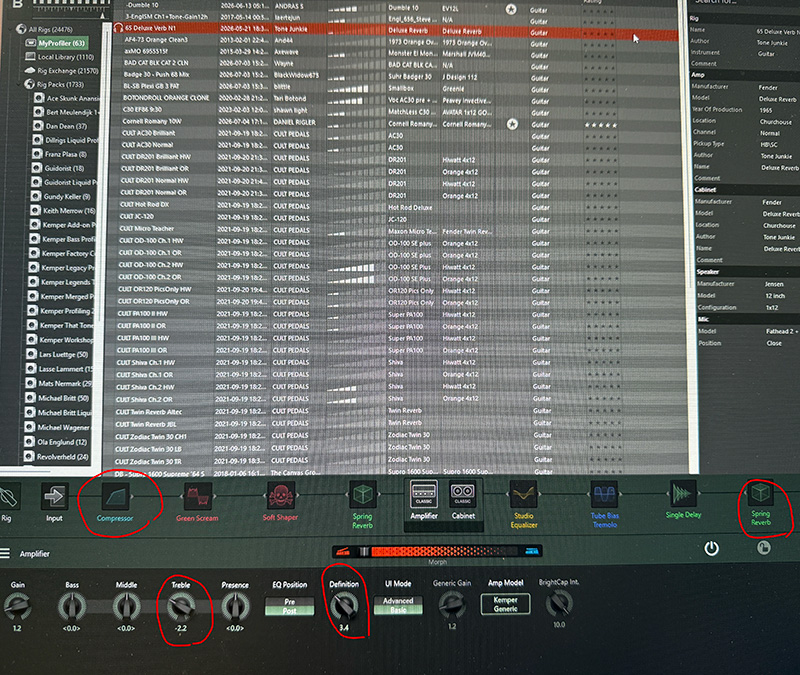Select MyProfiler (63) in the tree

(x=62, y=43)
